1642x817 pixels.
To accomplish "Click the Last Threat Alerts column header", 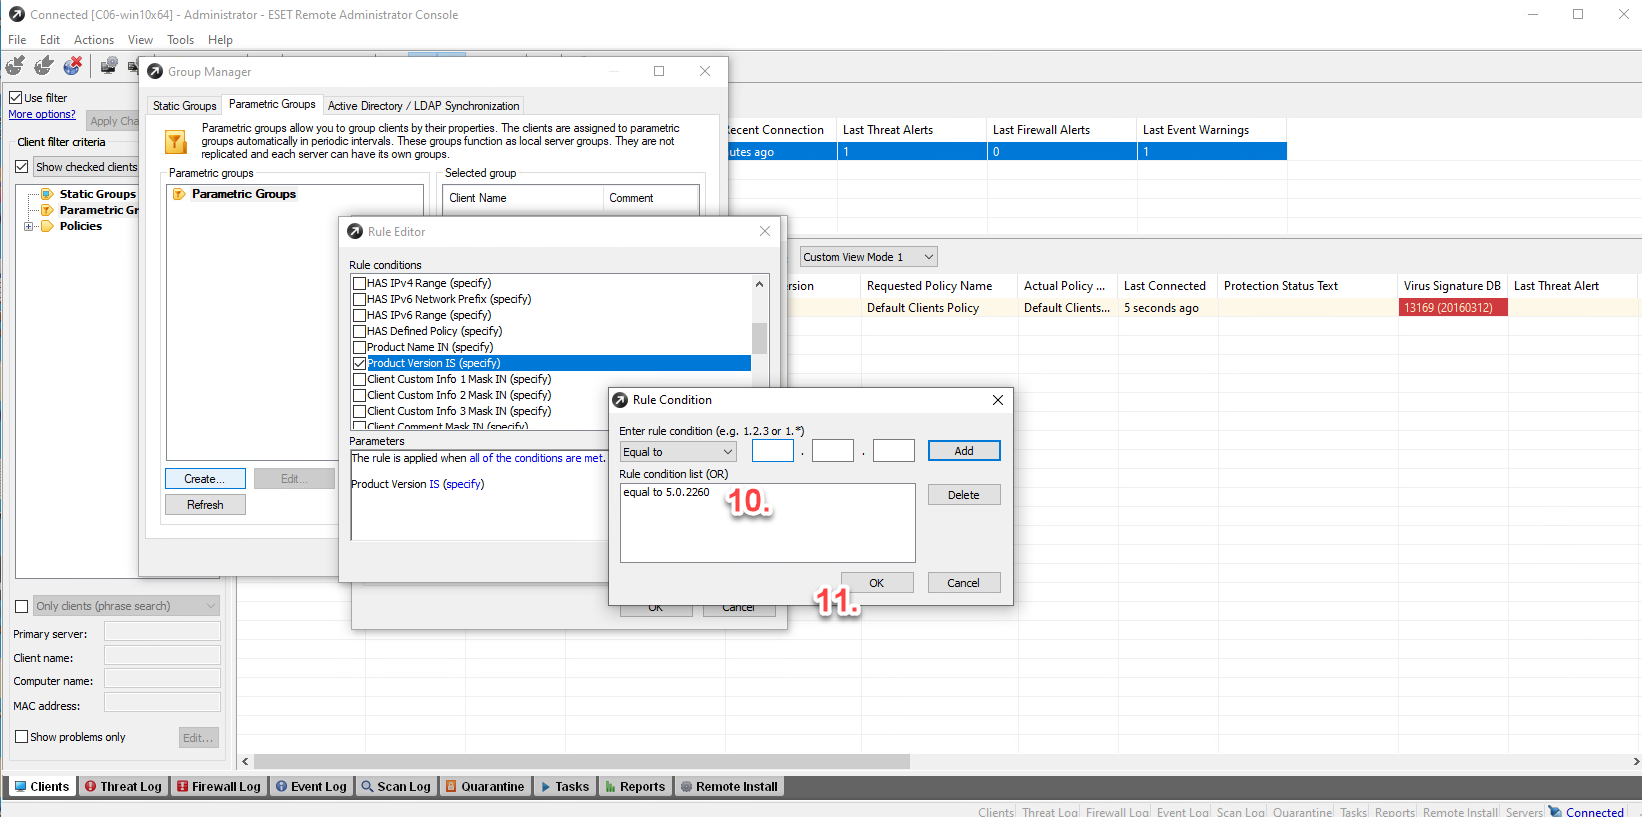I will pos(912,130).
